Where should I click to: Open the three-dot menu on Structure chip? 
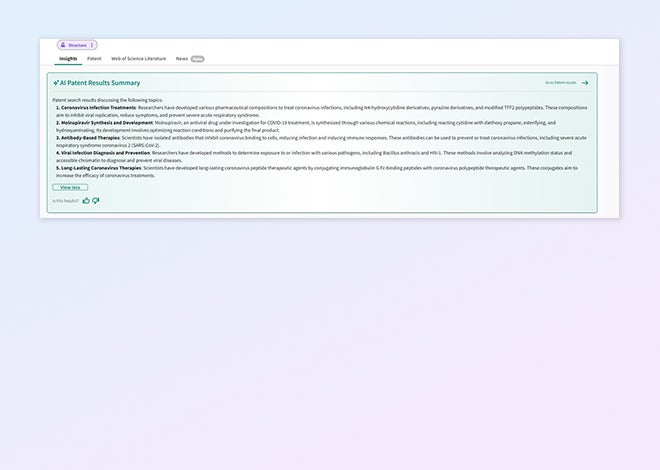tap(93, 45)
